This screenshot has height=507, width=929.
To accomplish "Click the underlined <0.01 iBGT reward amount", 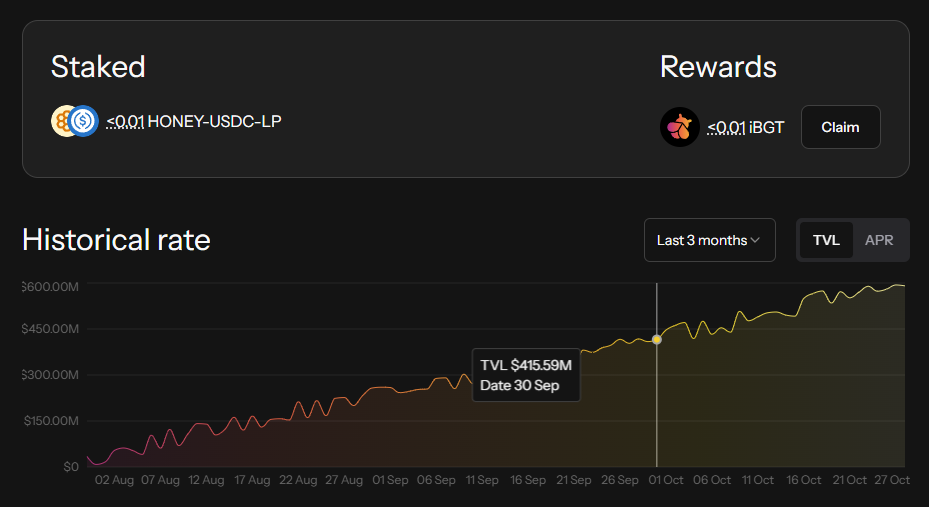I will [726, 127].
